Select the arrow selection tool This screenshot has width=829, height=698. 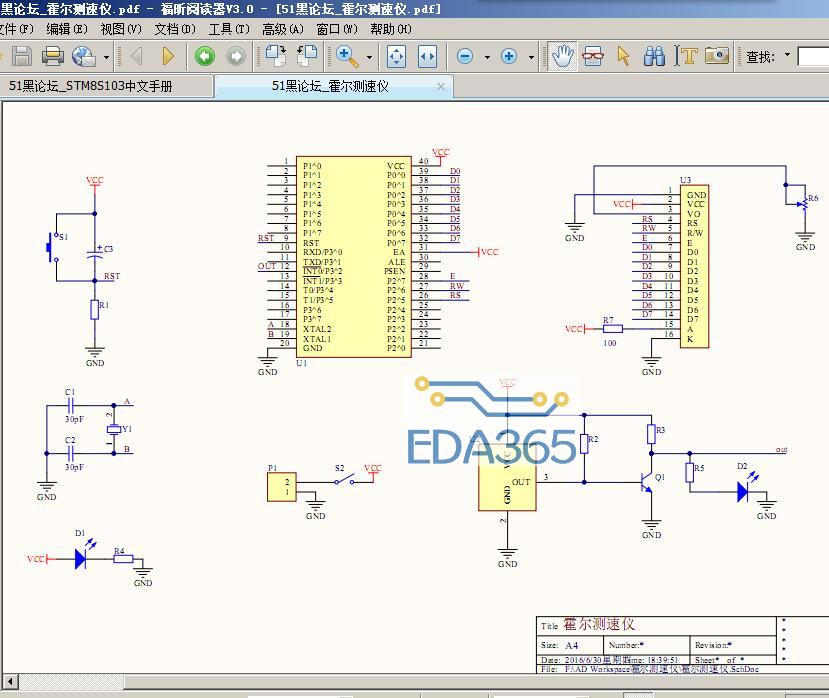[624, 56]
